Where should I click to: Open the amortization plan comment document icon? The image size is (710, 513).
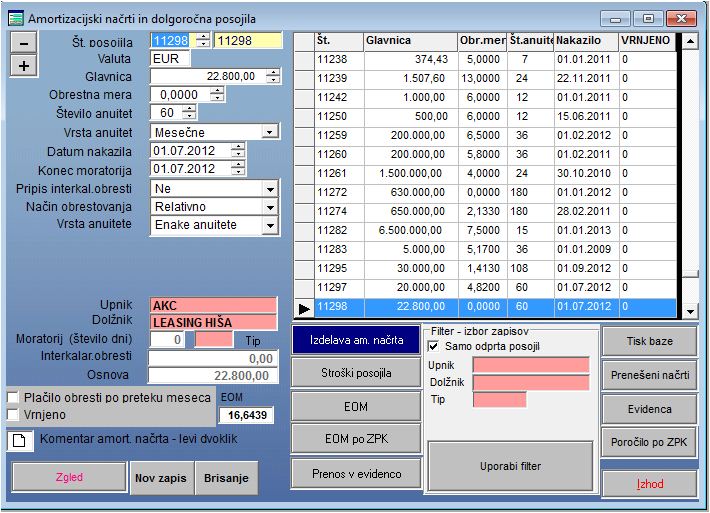click(x=17, y=440)
